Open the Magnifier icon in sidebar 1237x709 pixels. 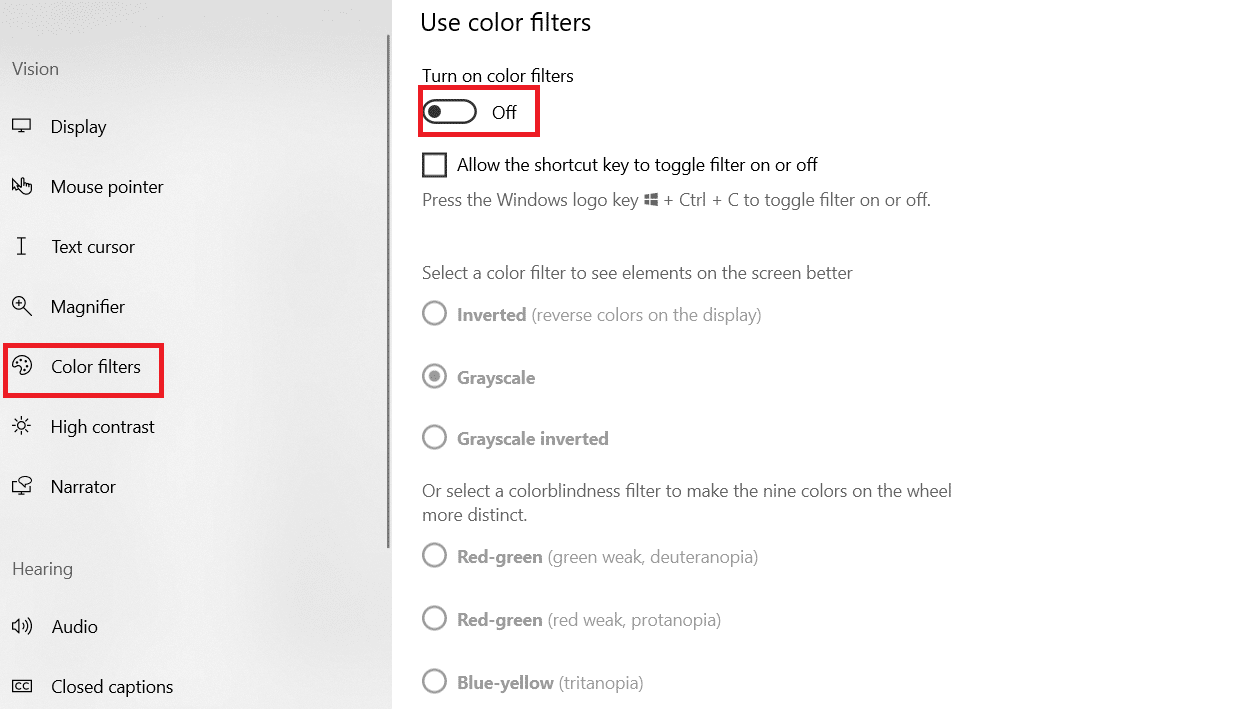pyautogui.click(x=22, y=307)
